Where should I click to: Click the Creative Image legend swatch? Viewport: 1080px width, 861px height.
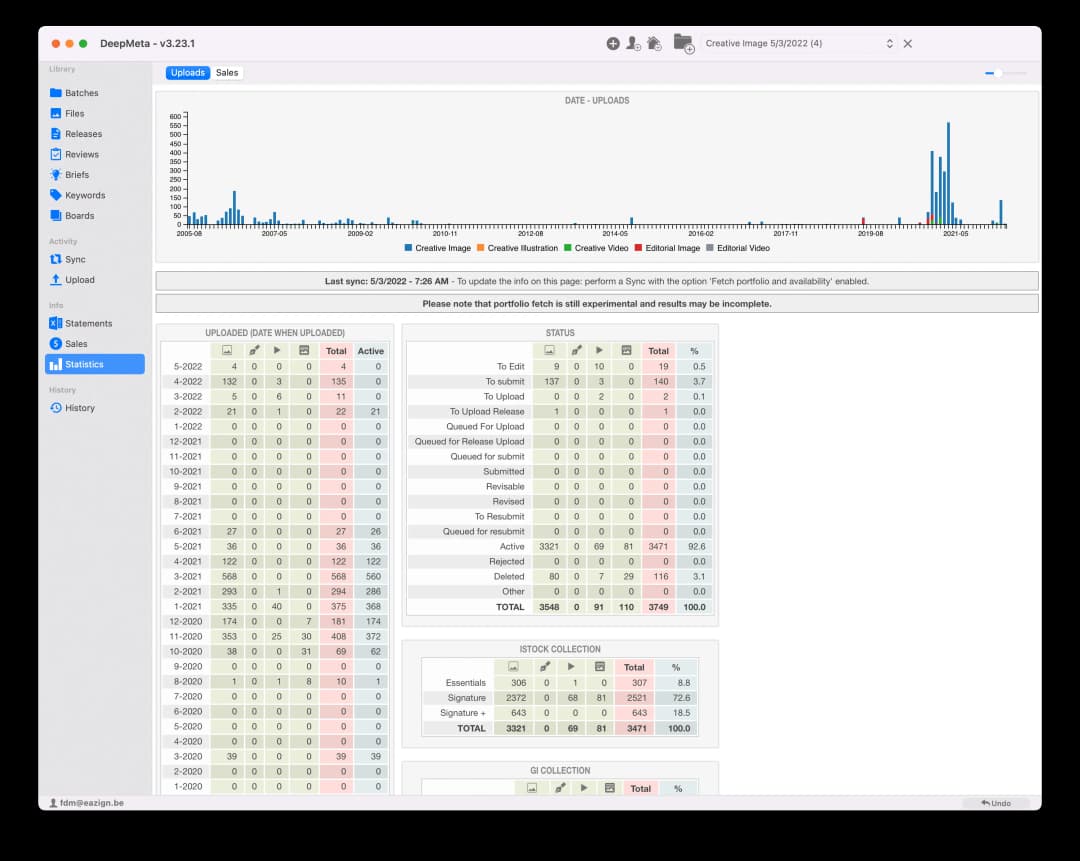(x=408, y=248)
